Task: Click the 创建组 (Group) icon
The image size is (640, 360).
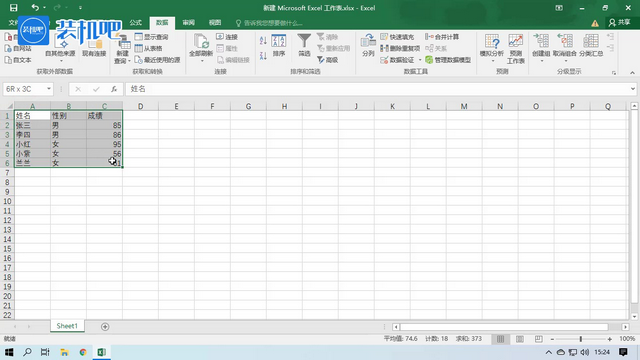Action: pos(541,41)
